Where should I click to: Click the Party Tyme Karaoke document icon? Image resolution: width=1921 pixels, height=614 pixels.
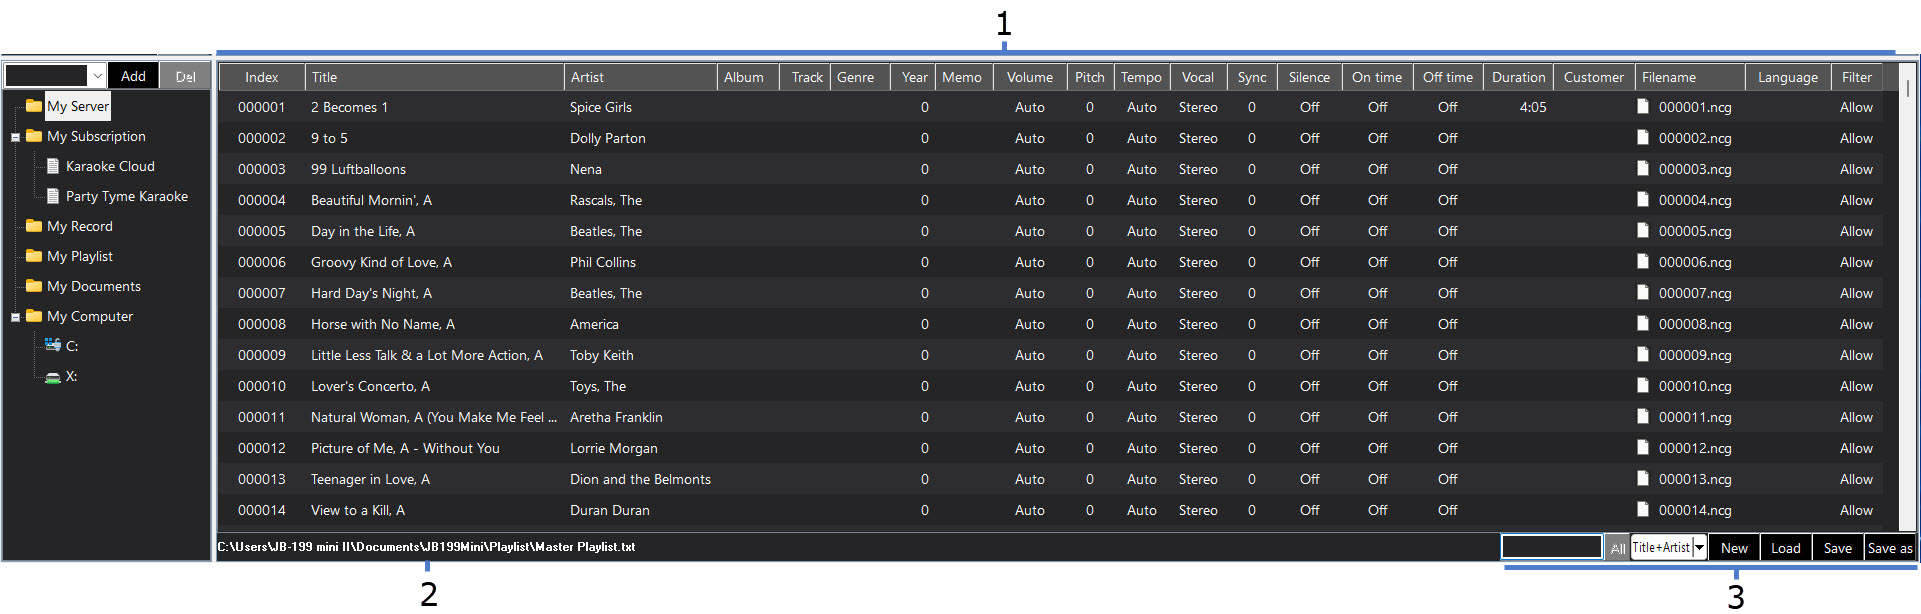54,196
